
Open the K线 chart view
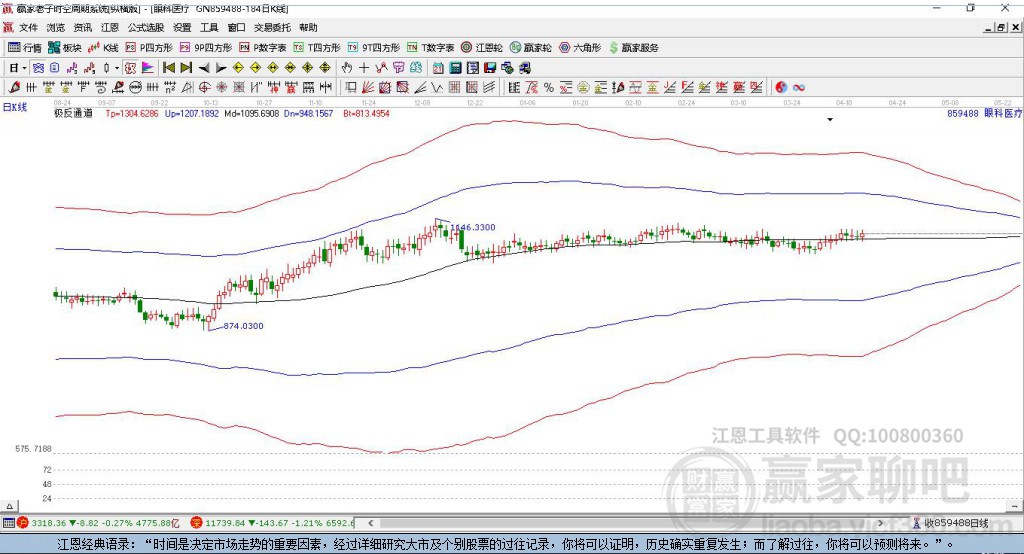coord(103,48)
